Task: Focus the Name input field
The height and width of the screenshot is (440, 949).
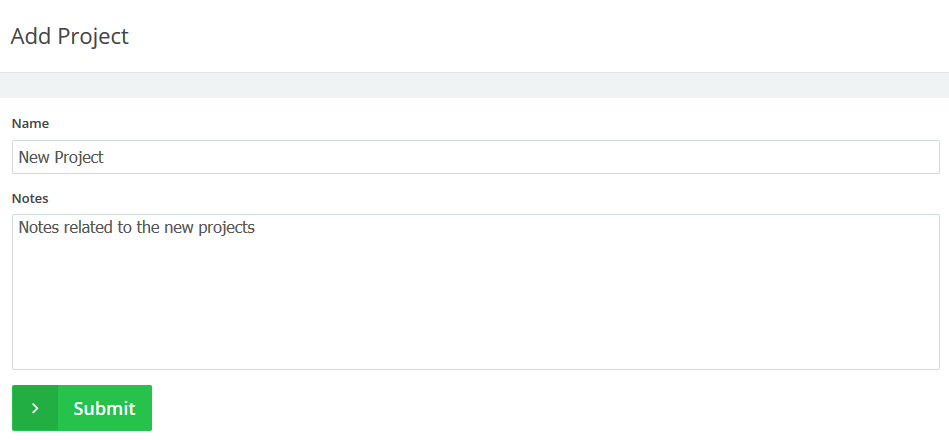Action: (475, 157)
